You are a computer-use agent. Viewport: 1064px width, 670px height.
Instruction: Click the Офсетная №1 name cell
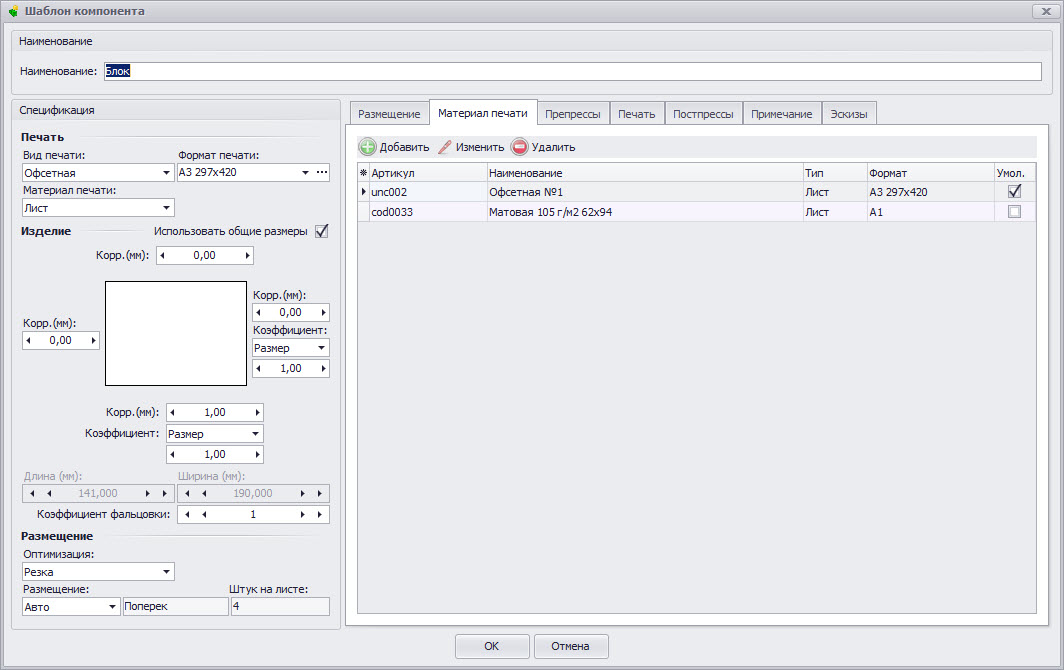tap(645, 192)
